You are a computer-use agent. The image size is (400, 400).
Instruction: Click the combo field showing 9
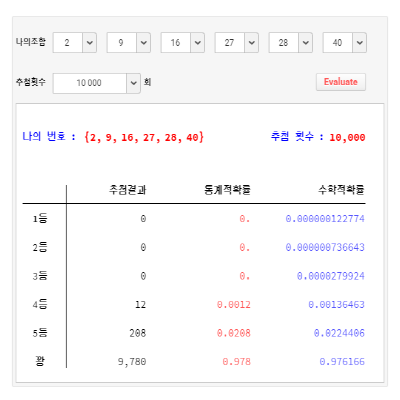click(x=122, y=43)
